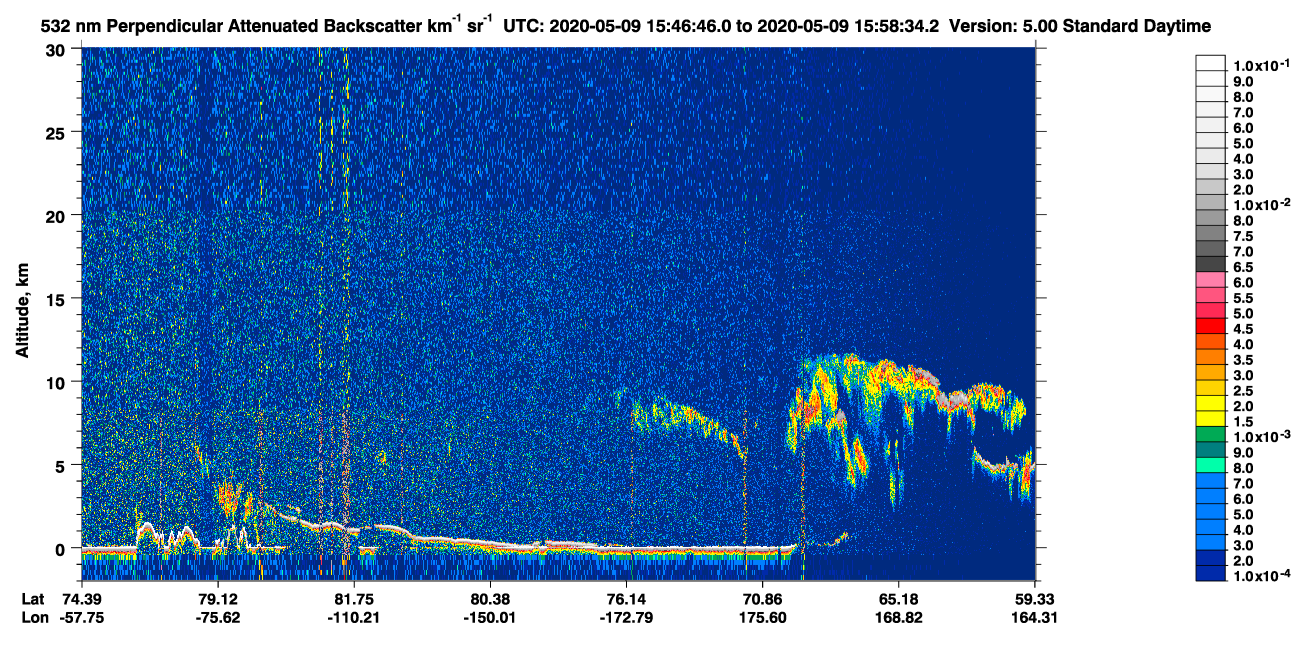The height and width of the screenshot is (667, 1300).
Task: Click the latitude value "74.39"
Action: click(82, 598)
